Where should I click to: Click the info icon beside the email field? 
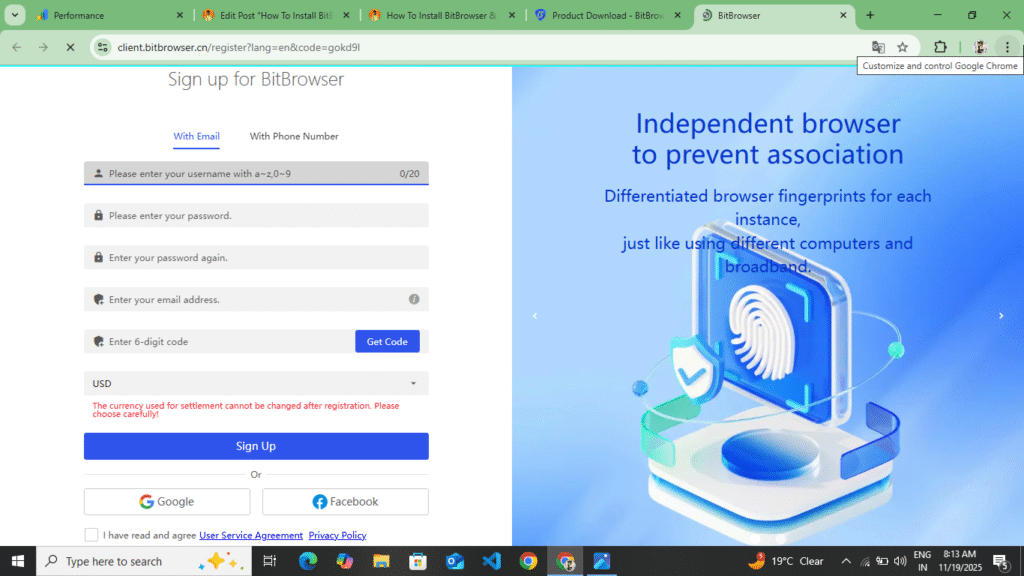(416, 299)
